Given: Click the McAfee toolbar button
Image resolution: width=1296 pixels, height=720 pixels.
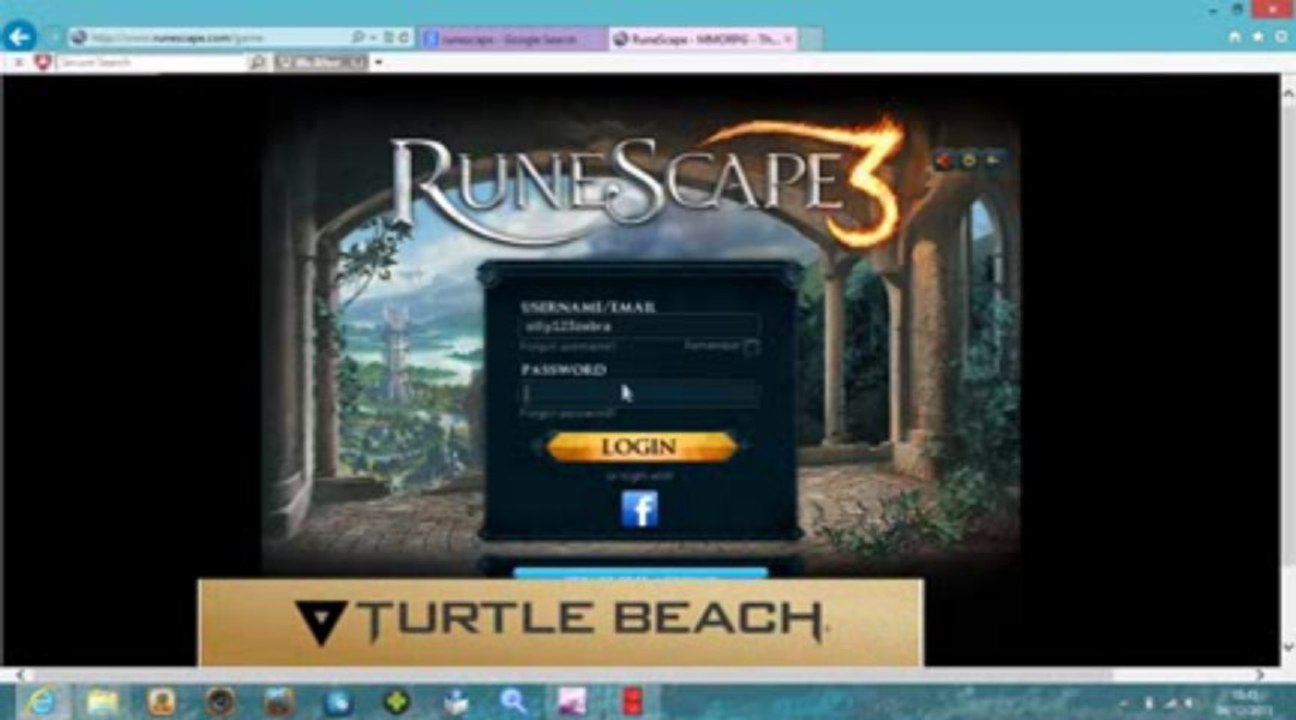Looking at the screenshot, I should pos(321,62).
